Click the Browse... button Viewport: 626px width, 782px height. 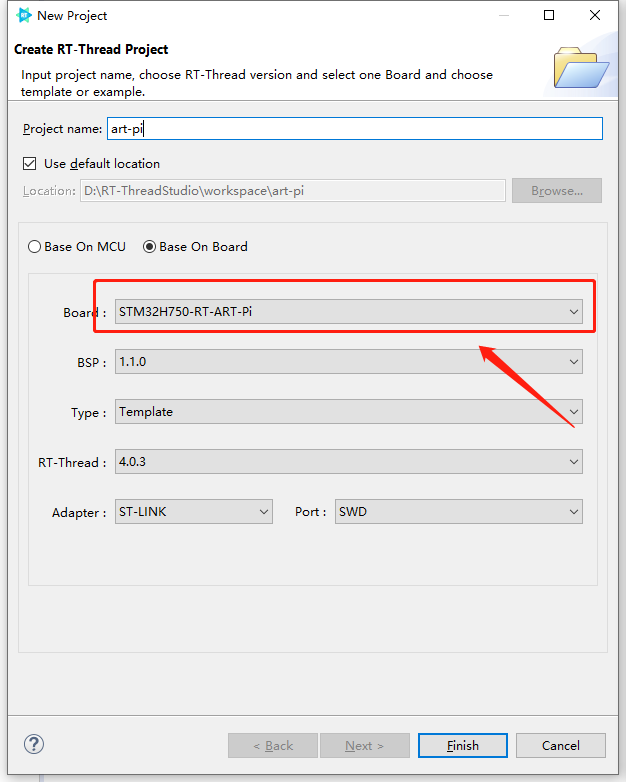click(x=557, y=191)
